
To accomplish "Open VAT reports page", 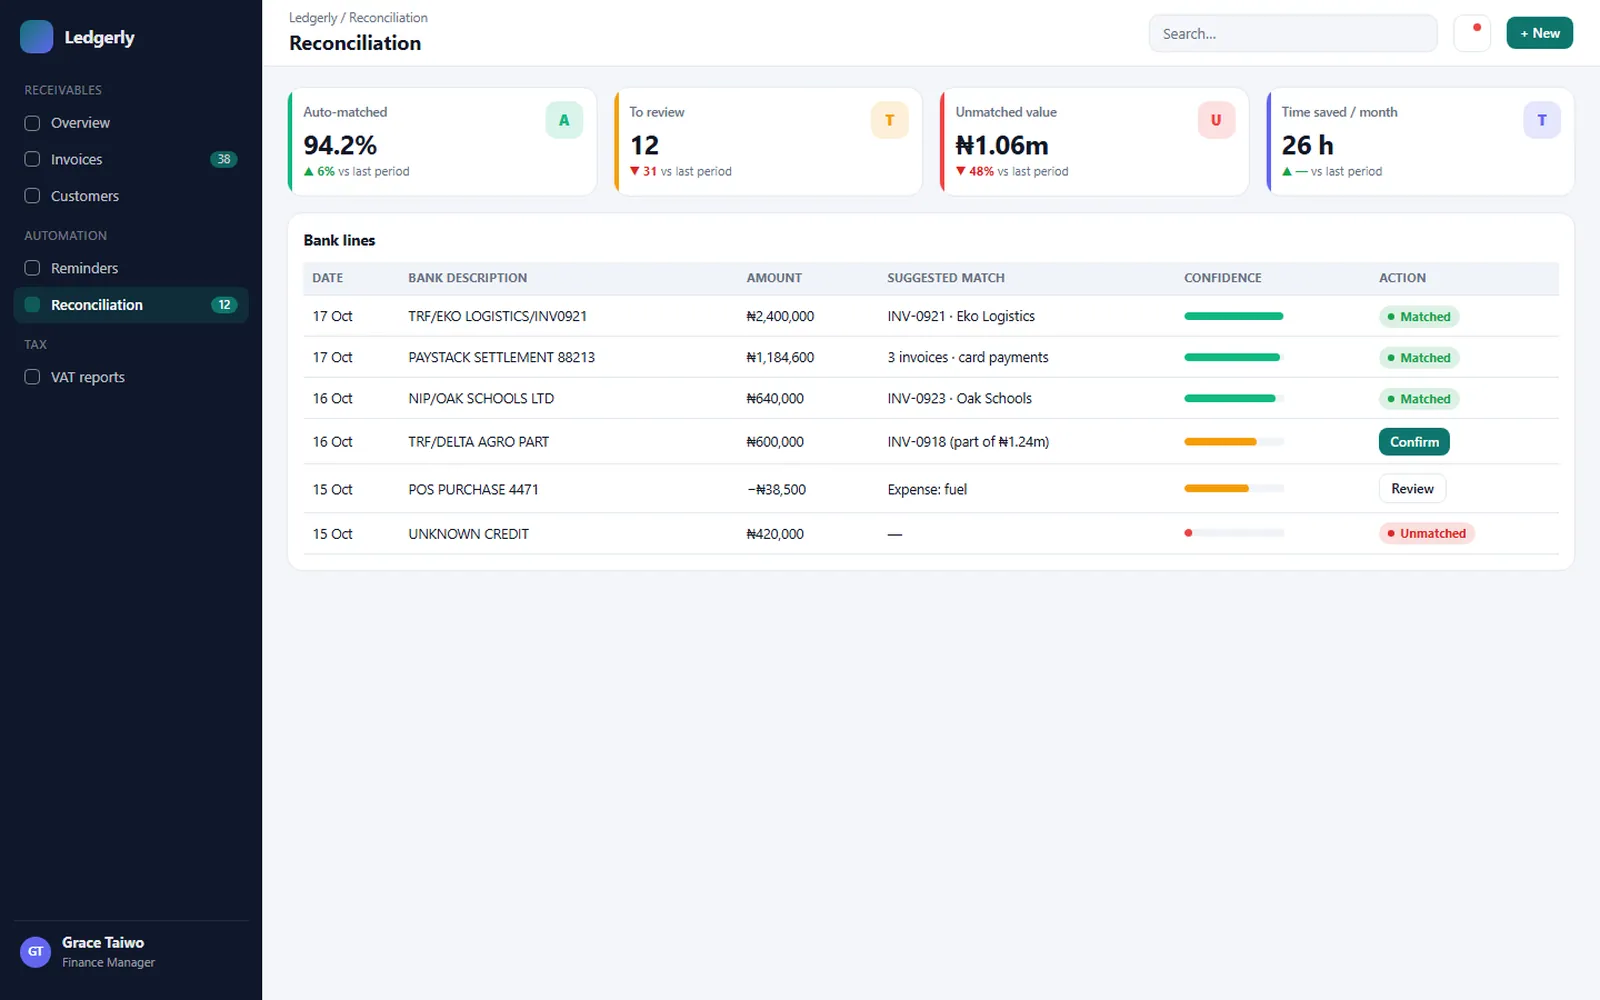I will [x=131, y=377].
